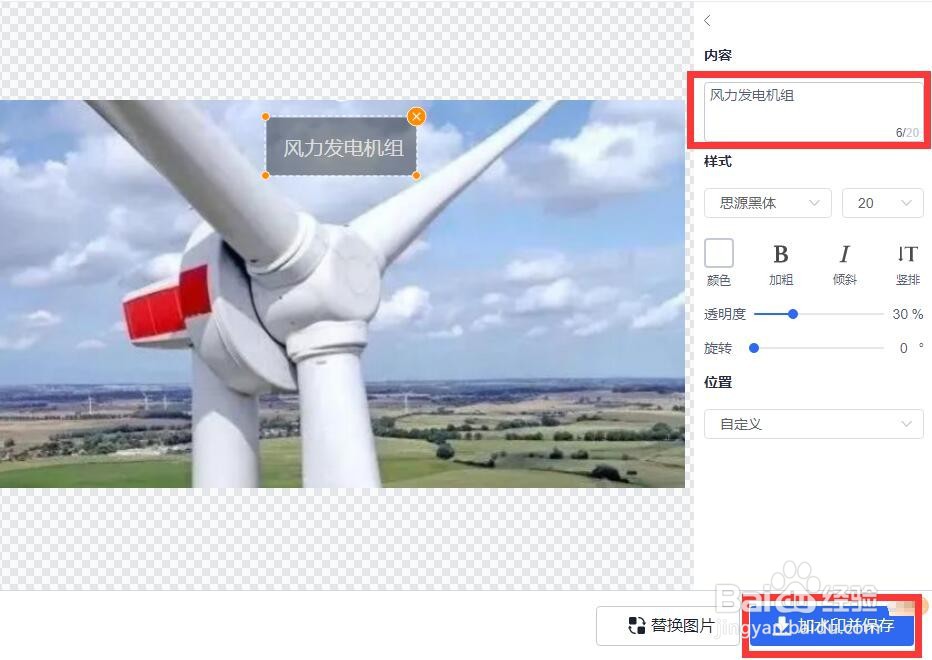Select the 风力发电机组 watermark on the image
The width and height of the screenshot is (932, 660).
tap(341, 146)
